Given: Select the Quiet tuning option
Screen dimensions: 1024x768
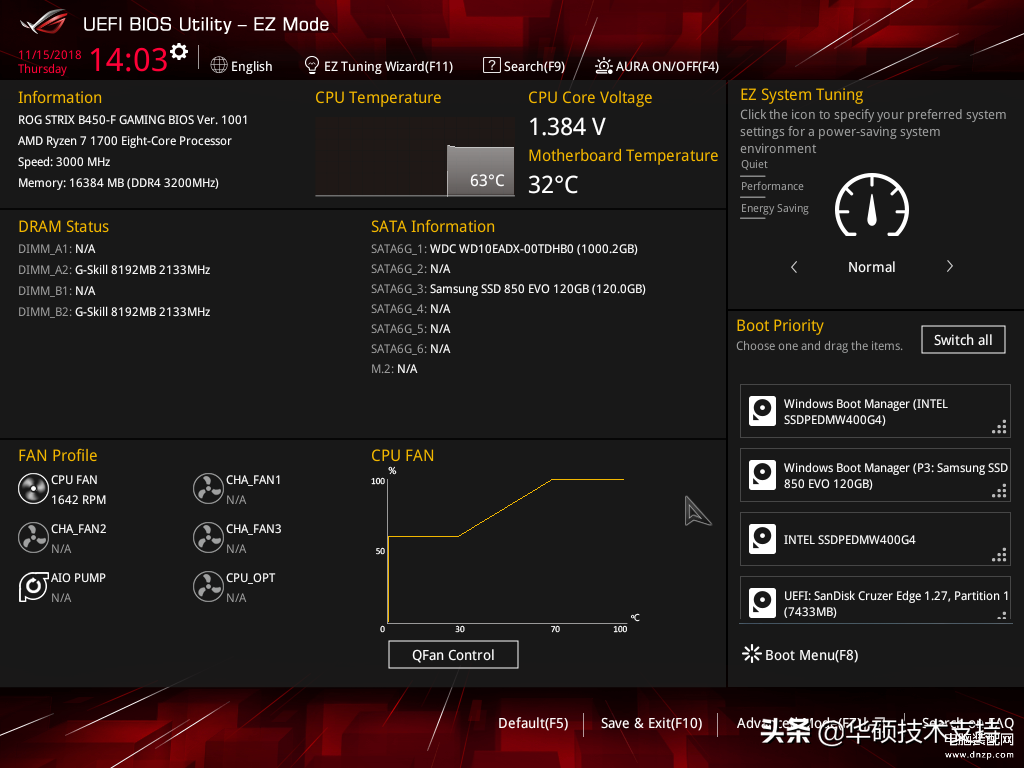Looking at the screenshot, I should 754,164.
